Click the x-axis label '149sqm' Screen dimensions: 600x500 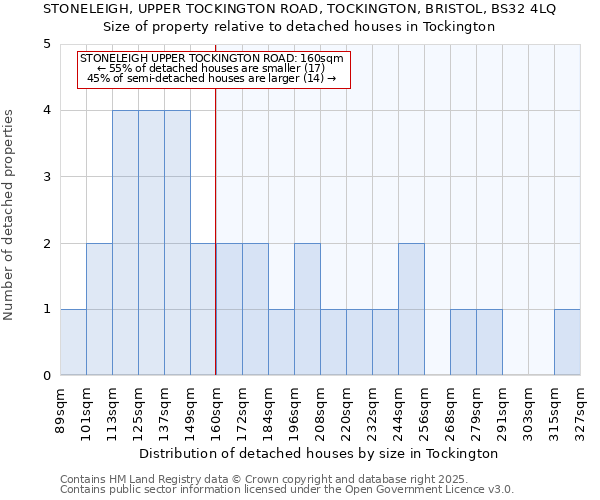190,414
